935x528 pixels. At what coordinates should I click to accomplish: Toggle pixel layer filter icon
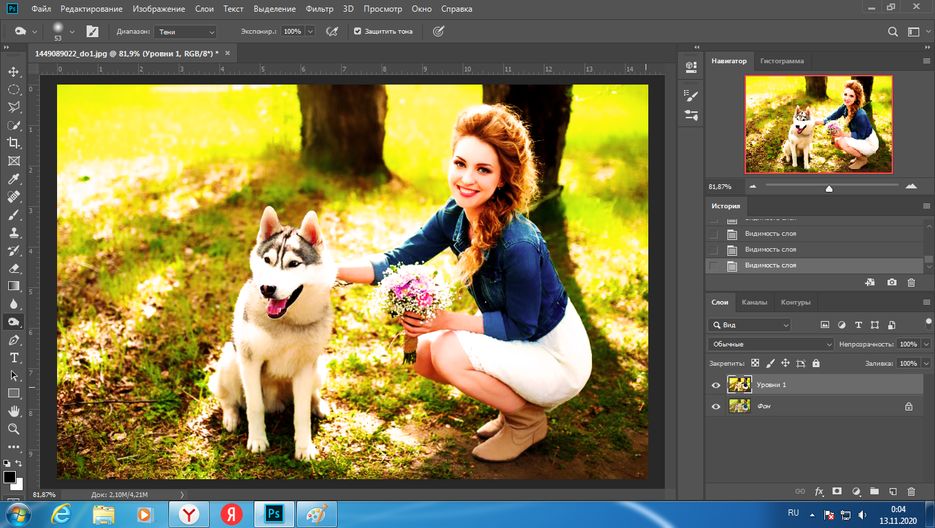(x=825, y=325)
